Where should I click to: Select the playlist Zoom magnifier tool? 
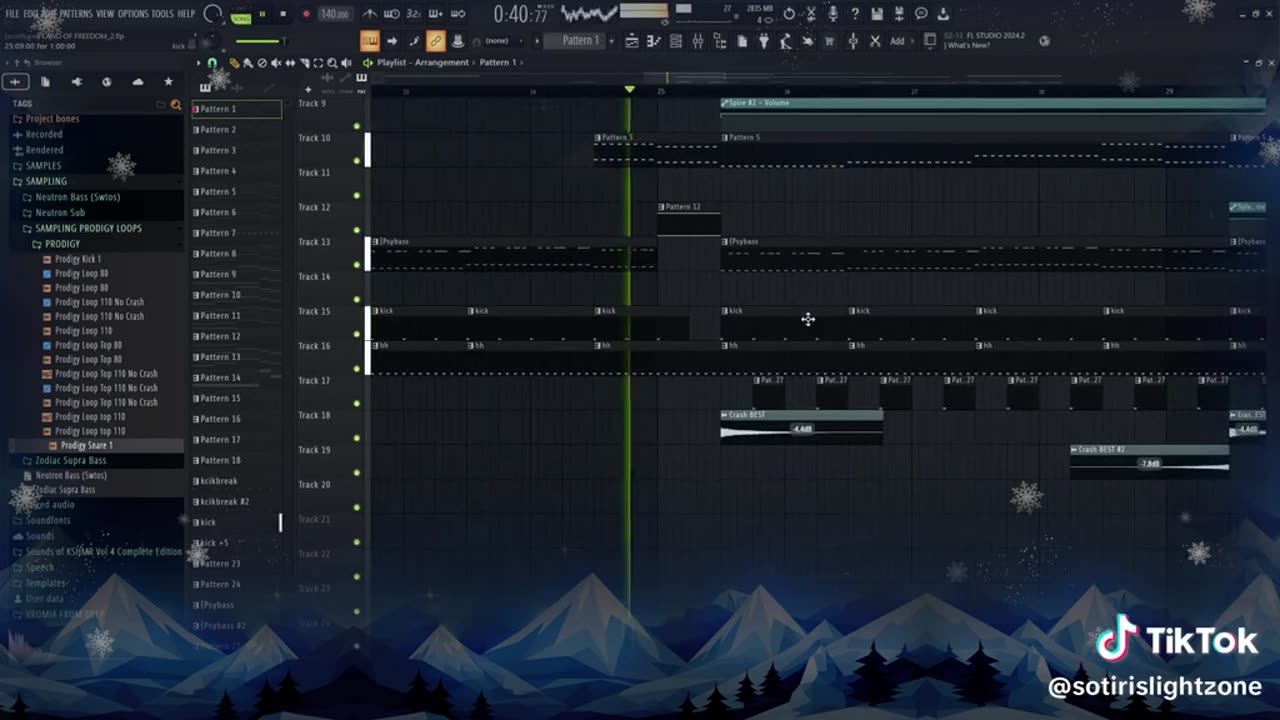coord(331,62)
